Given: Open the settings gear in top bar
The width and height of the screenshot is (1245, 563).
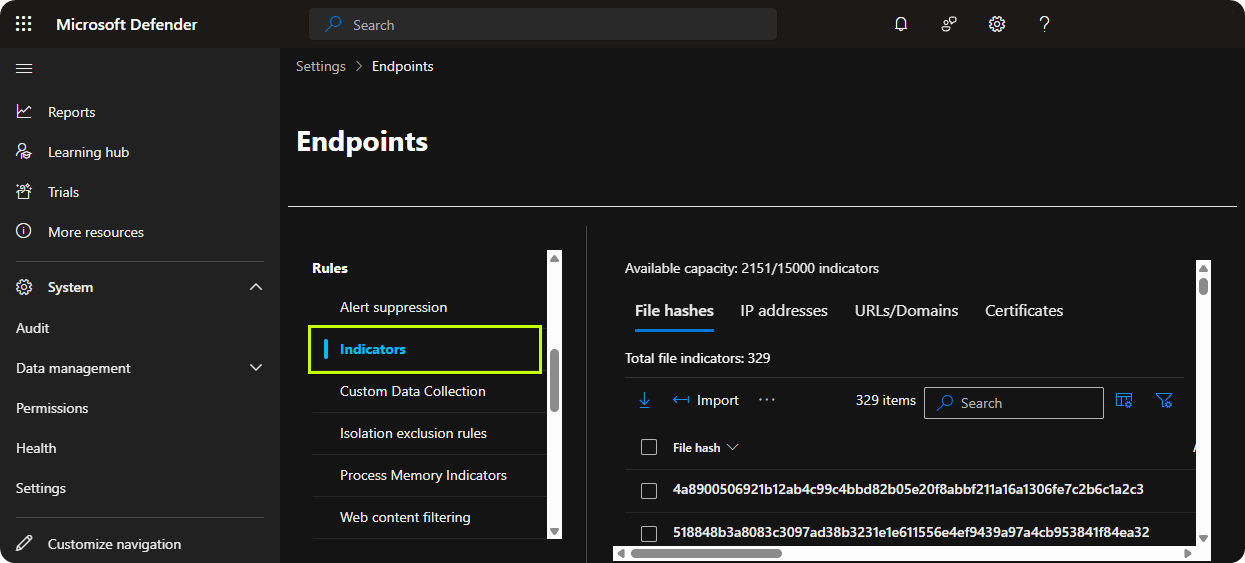Looking at the screenshot, I should (997, 24).
